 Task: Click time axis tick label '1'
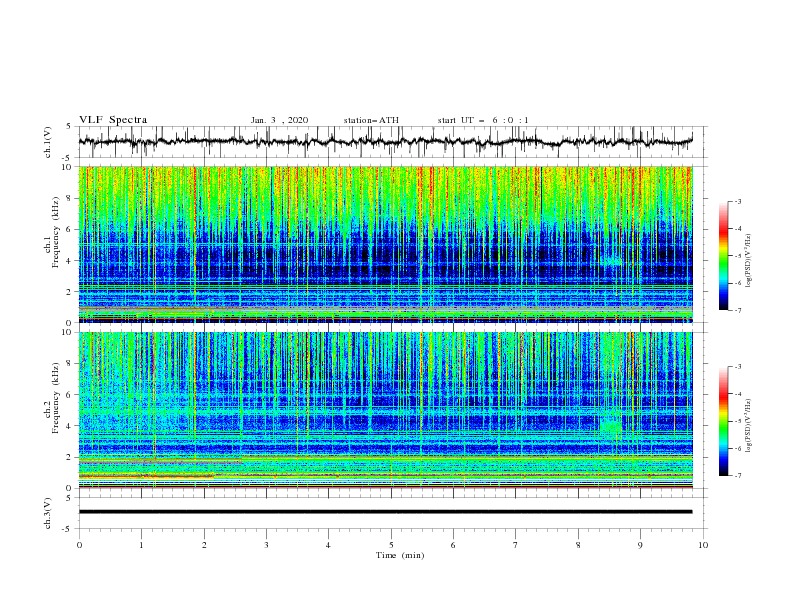pyautogui.click(x=141, y=545)
